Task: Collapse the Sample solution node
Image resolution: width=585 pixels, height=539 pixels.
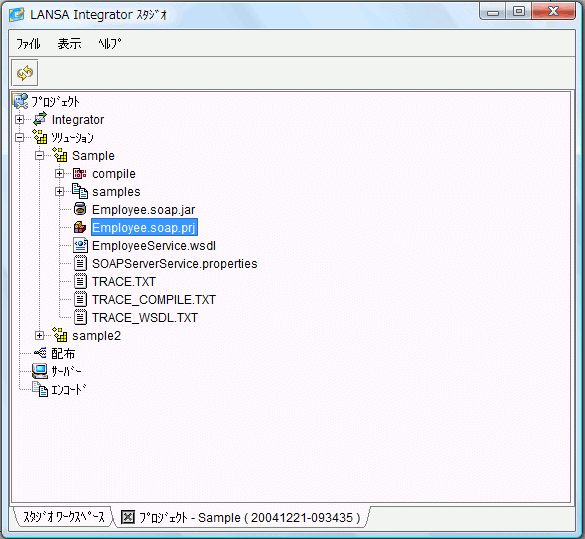Action: (40, 156)
